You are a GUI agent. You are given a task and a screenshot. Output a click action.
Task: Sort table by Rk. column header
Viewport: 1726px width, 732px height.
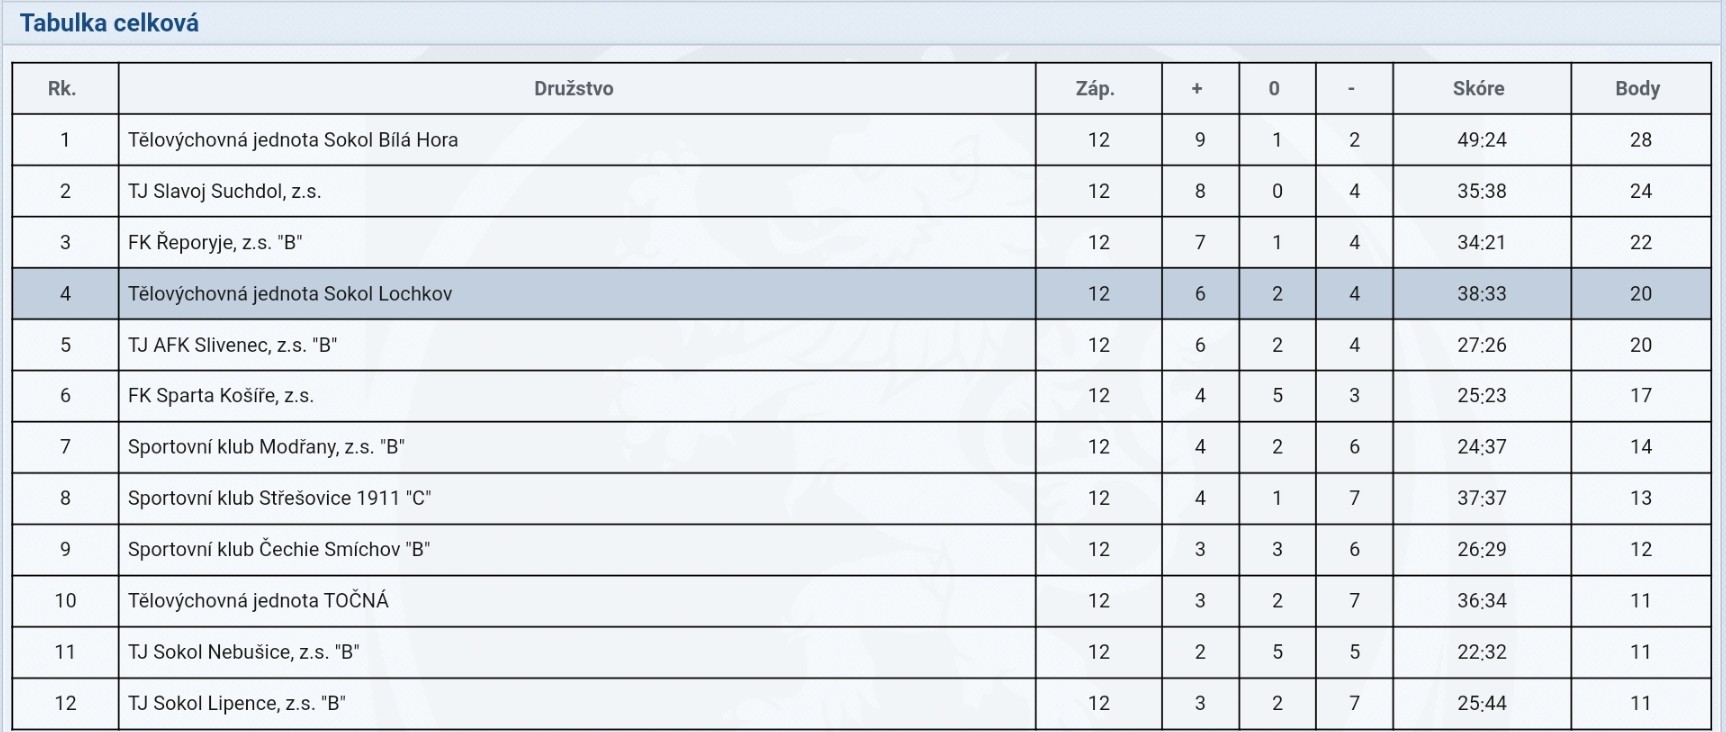(62, 88)
